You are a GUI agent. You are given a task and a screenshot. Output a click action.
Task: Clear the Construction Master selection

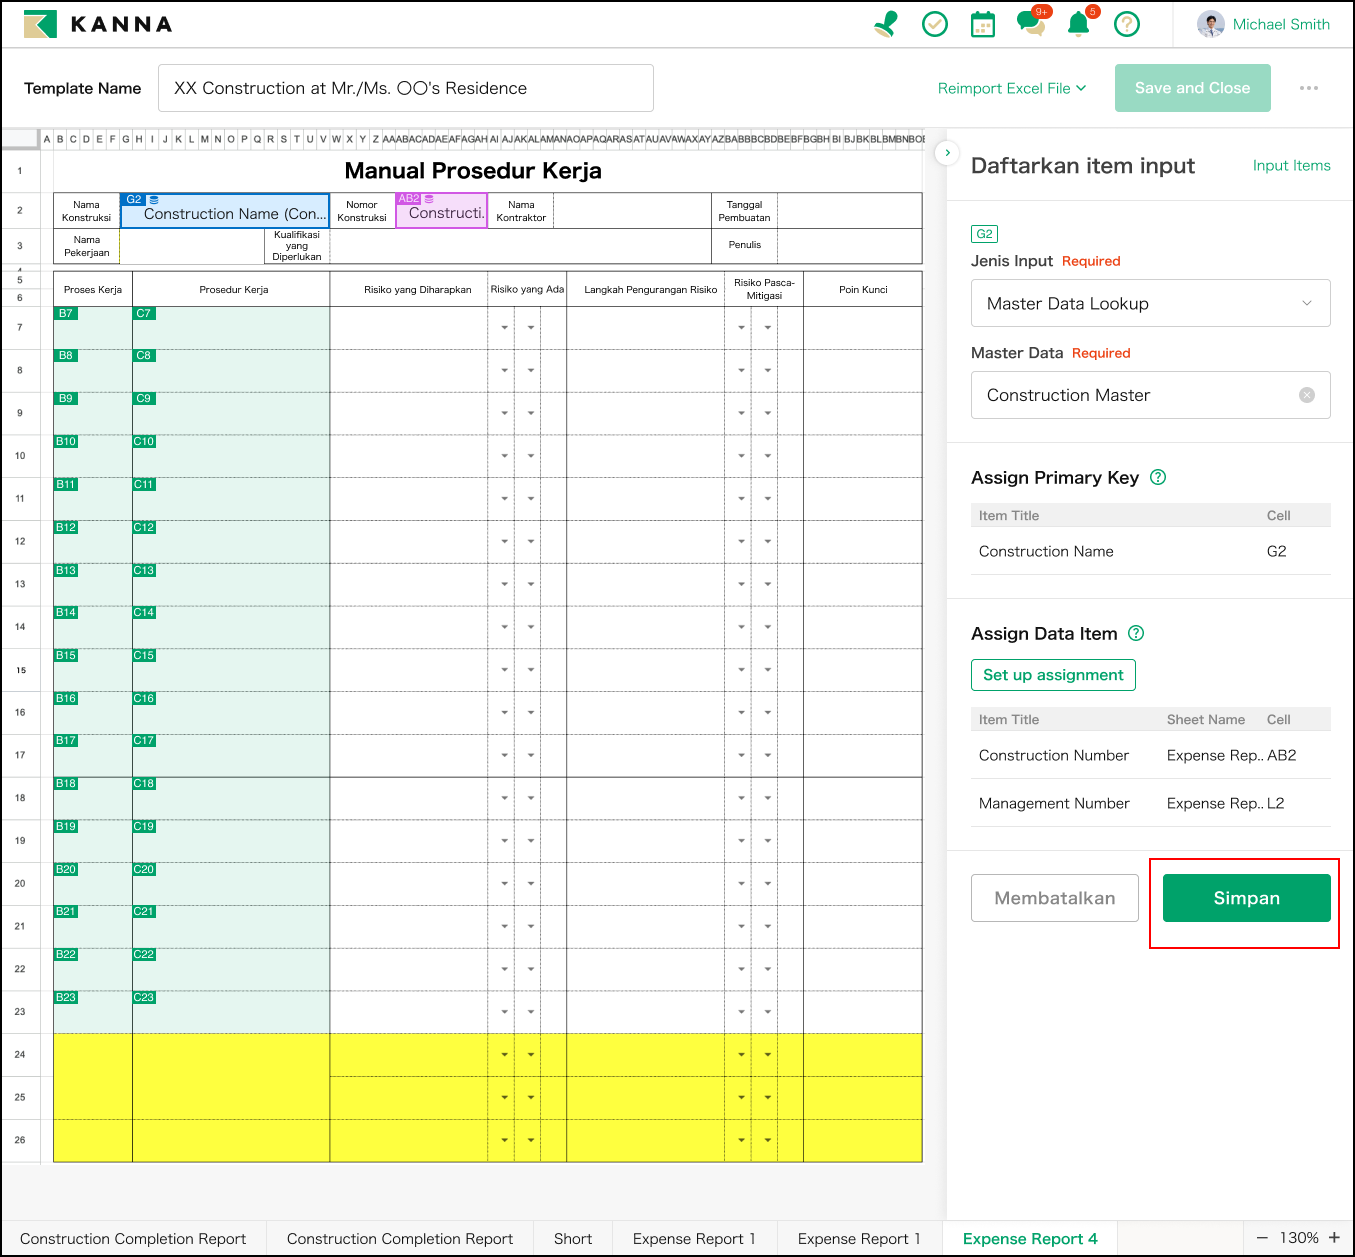[x=1306, y=395]
